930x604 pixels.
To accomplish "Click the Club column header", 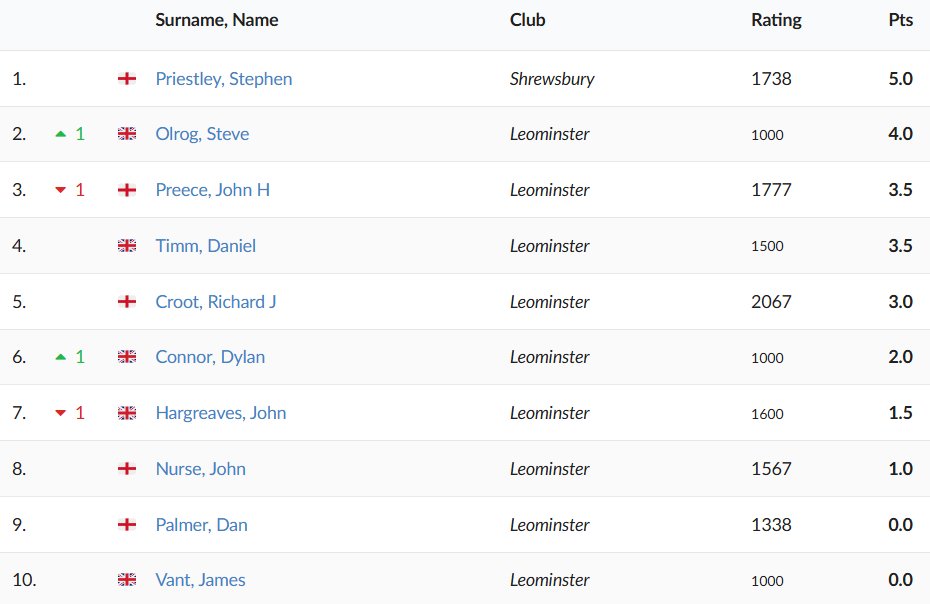I will [527, 20].
